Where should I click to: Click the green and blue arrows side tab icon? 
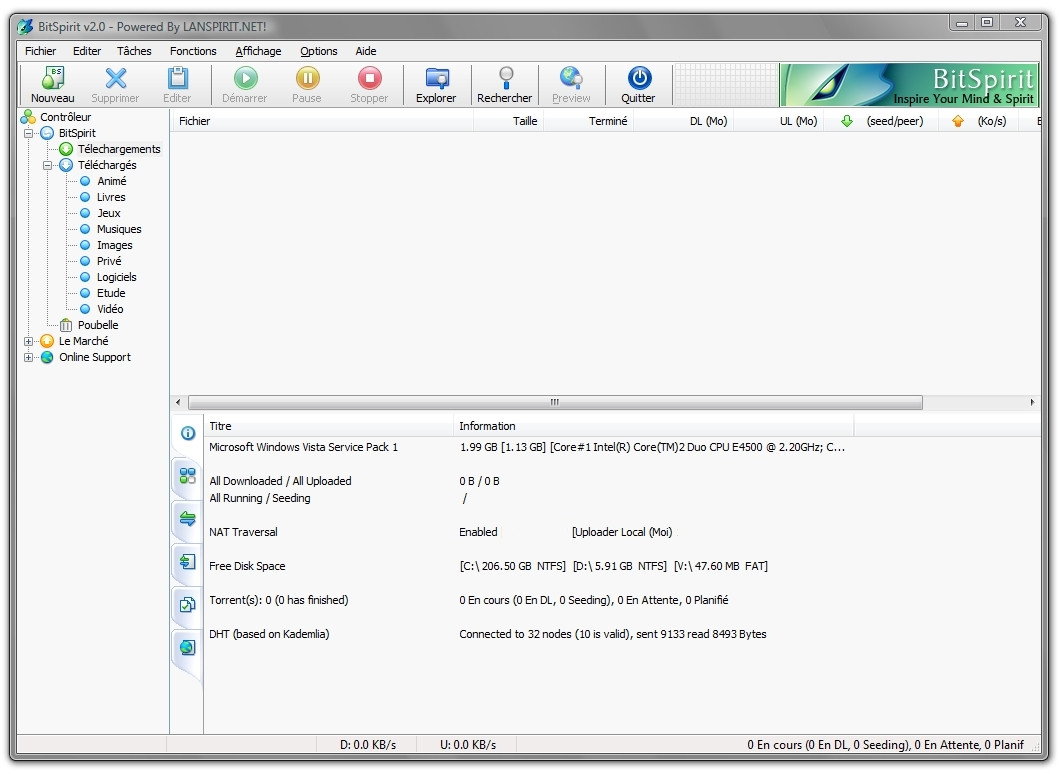pos(187,518)
